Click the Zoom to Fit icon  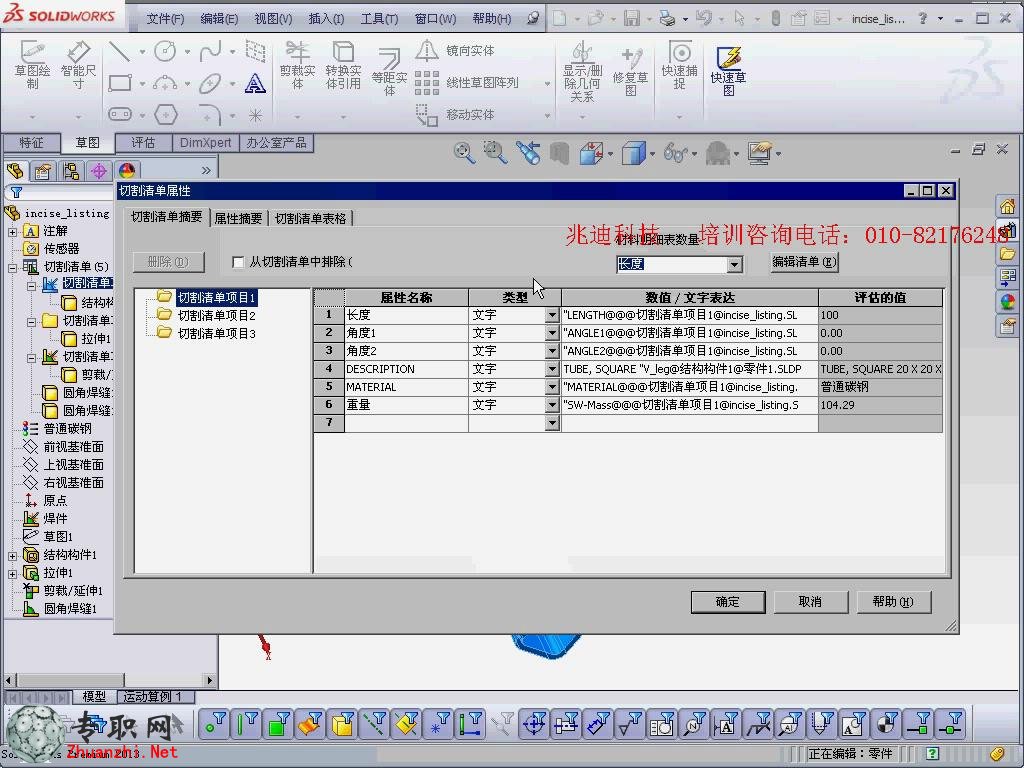(x=464, y=153)
